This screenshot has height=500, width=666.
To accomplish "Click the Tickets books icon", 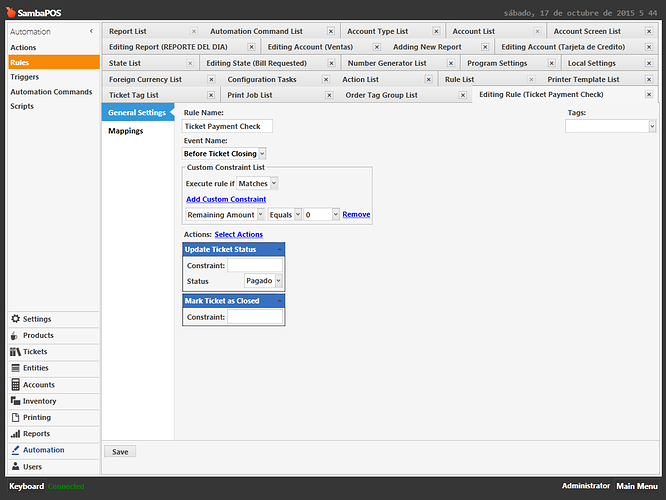I will (x=15, y=352).
